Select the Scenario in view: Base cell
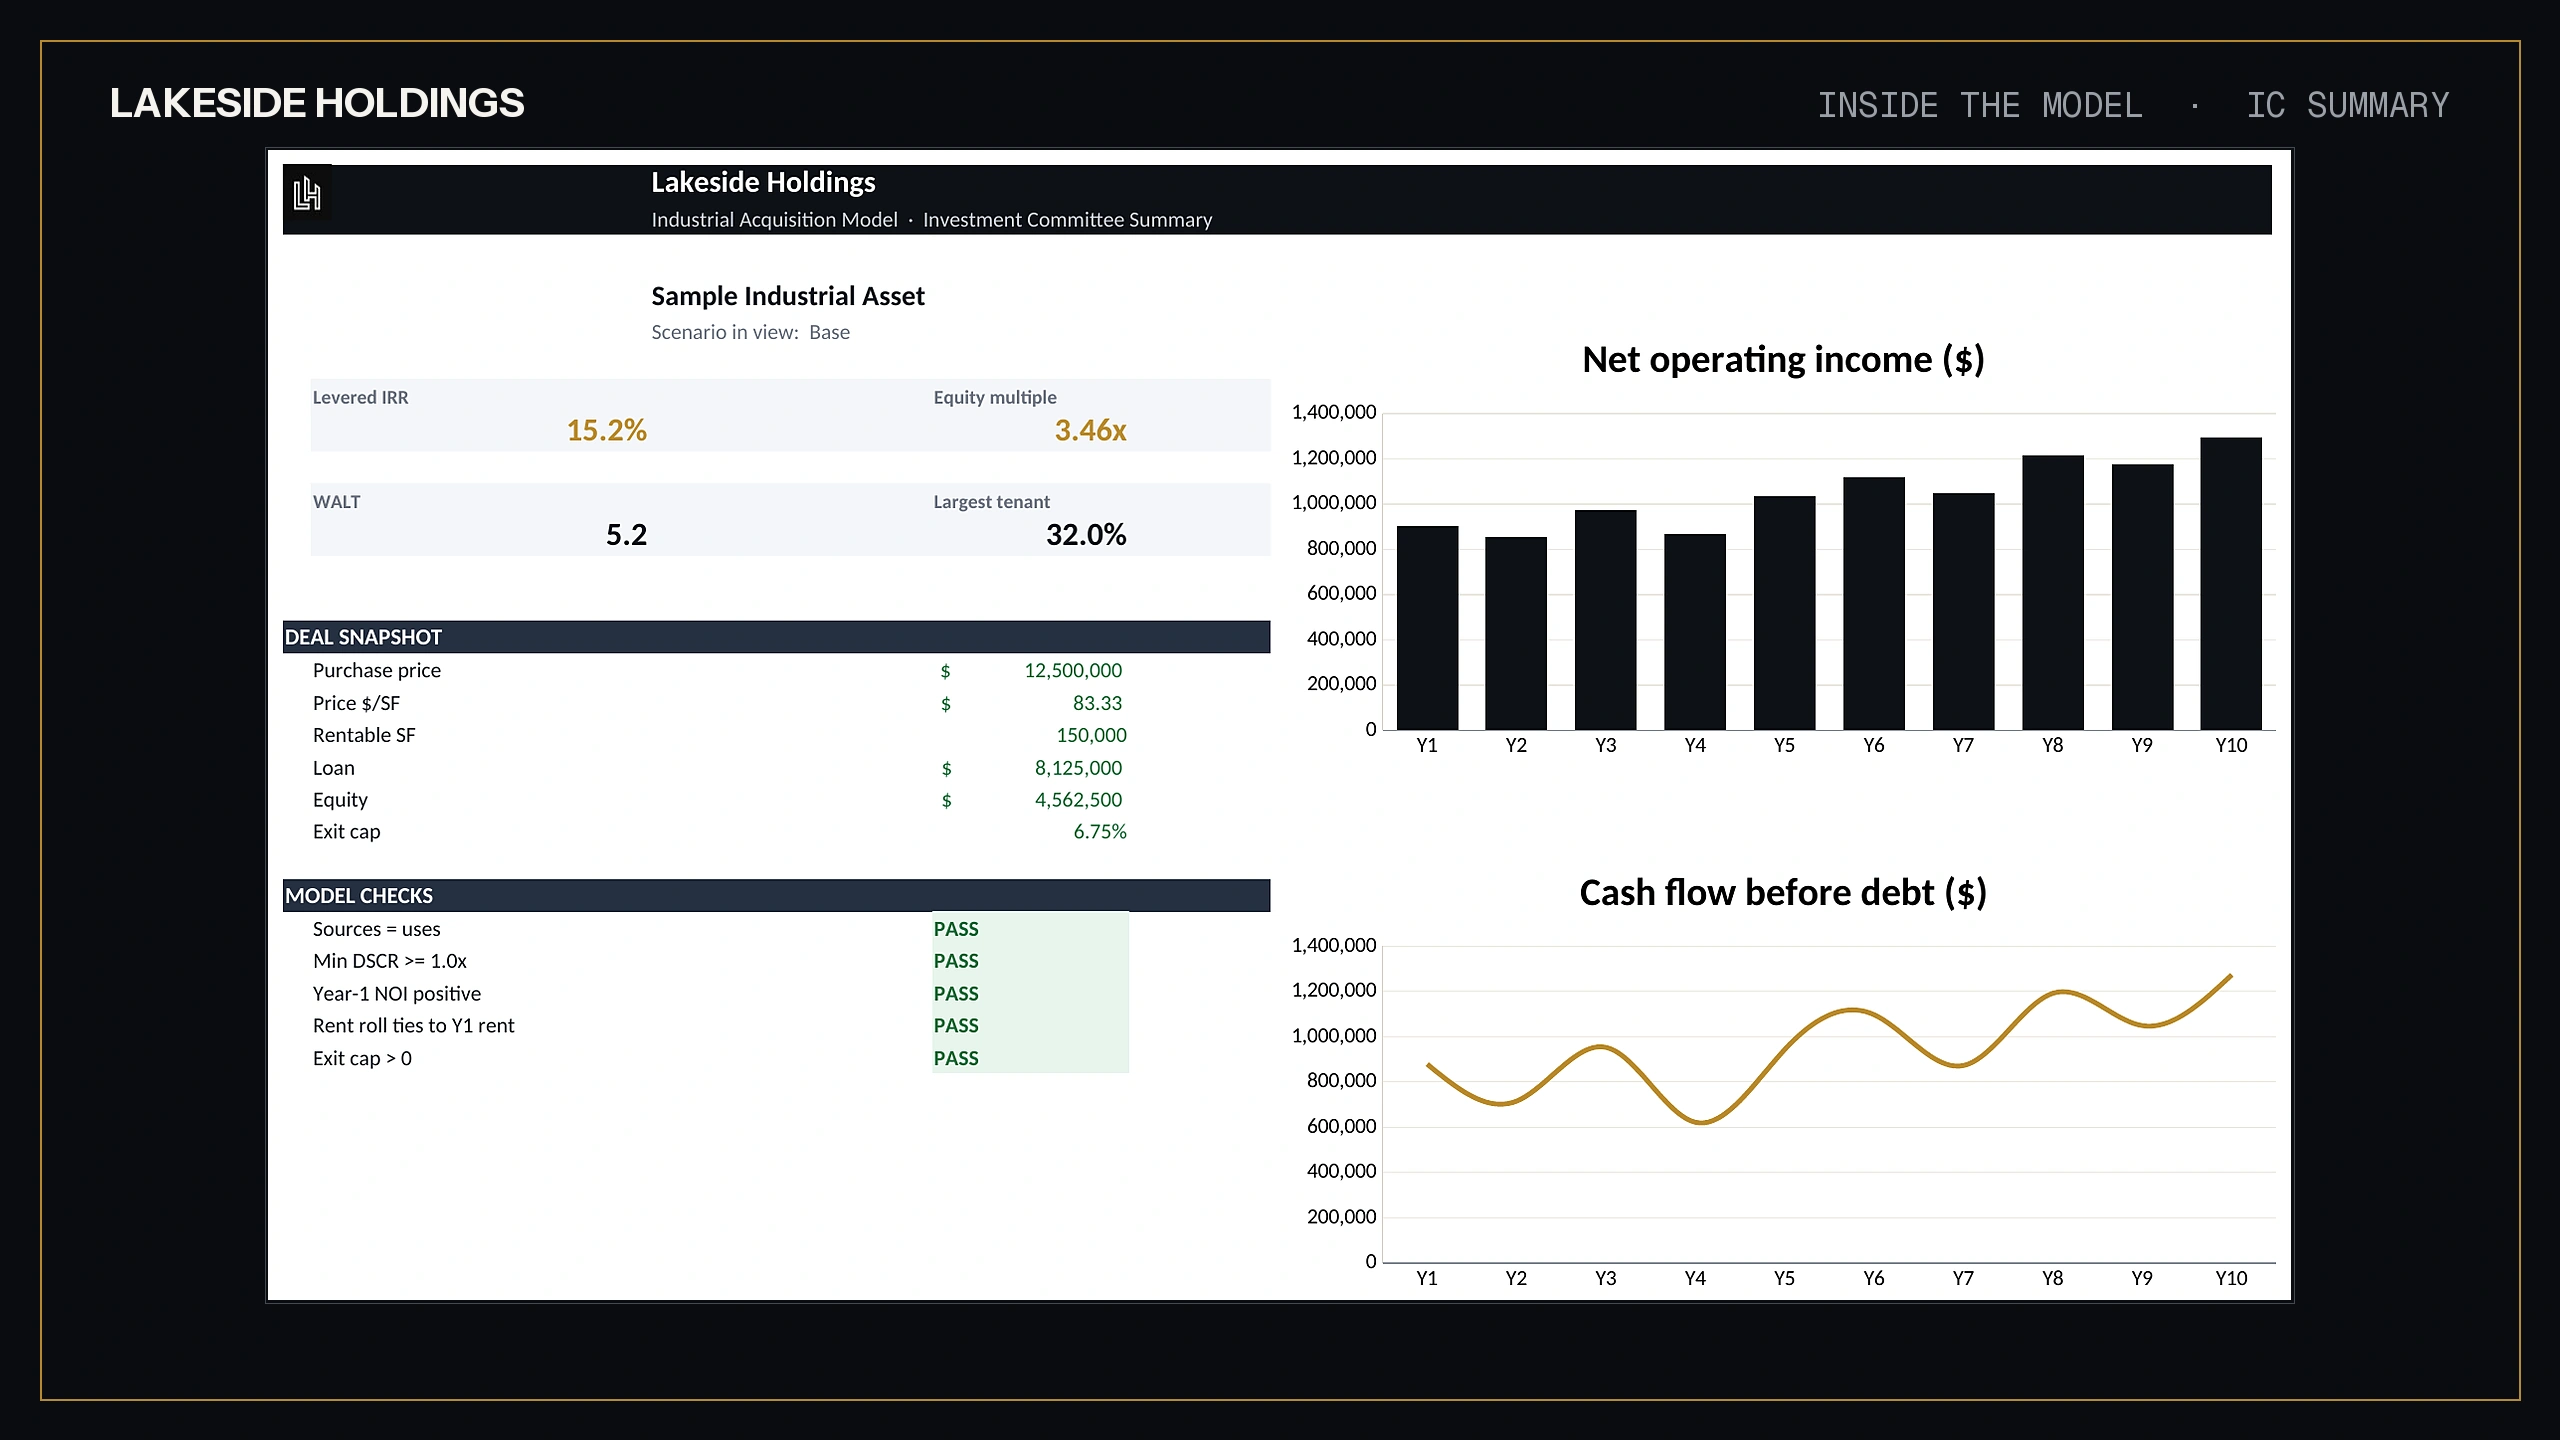This screenshot has height=1440, width=2560. point(750,332)
